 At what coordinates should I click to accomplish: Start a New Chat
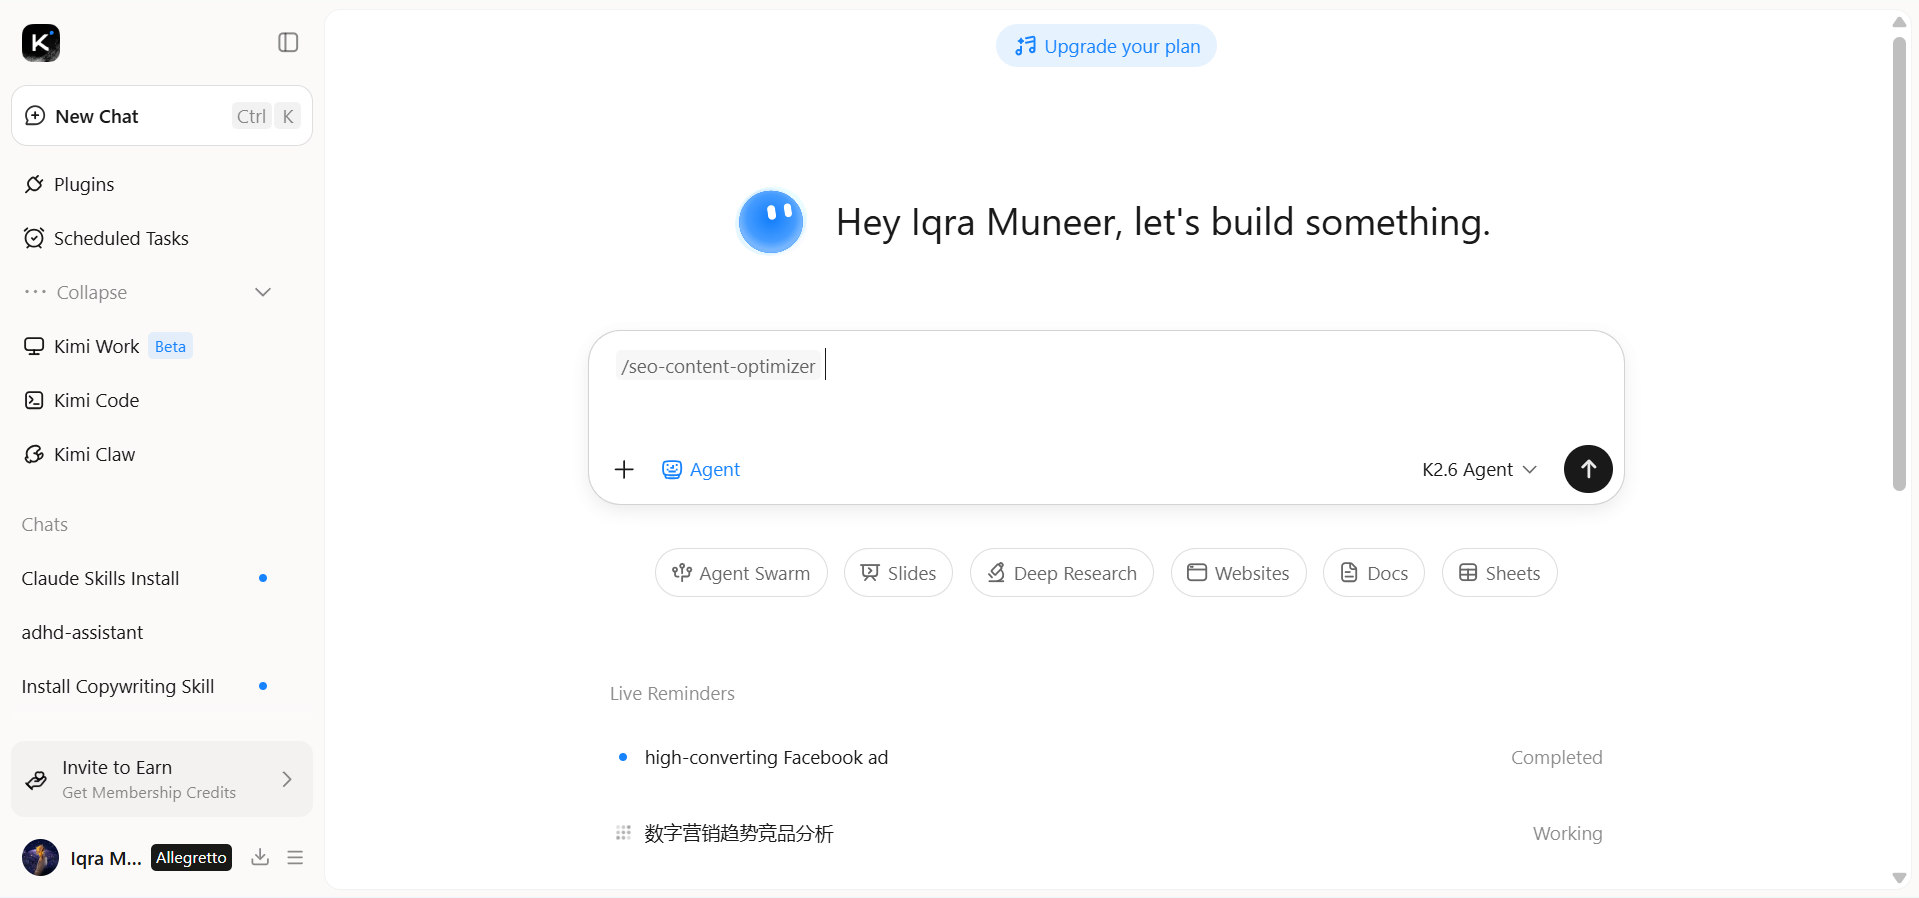(162, 116)
